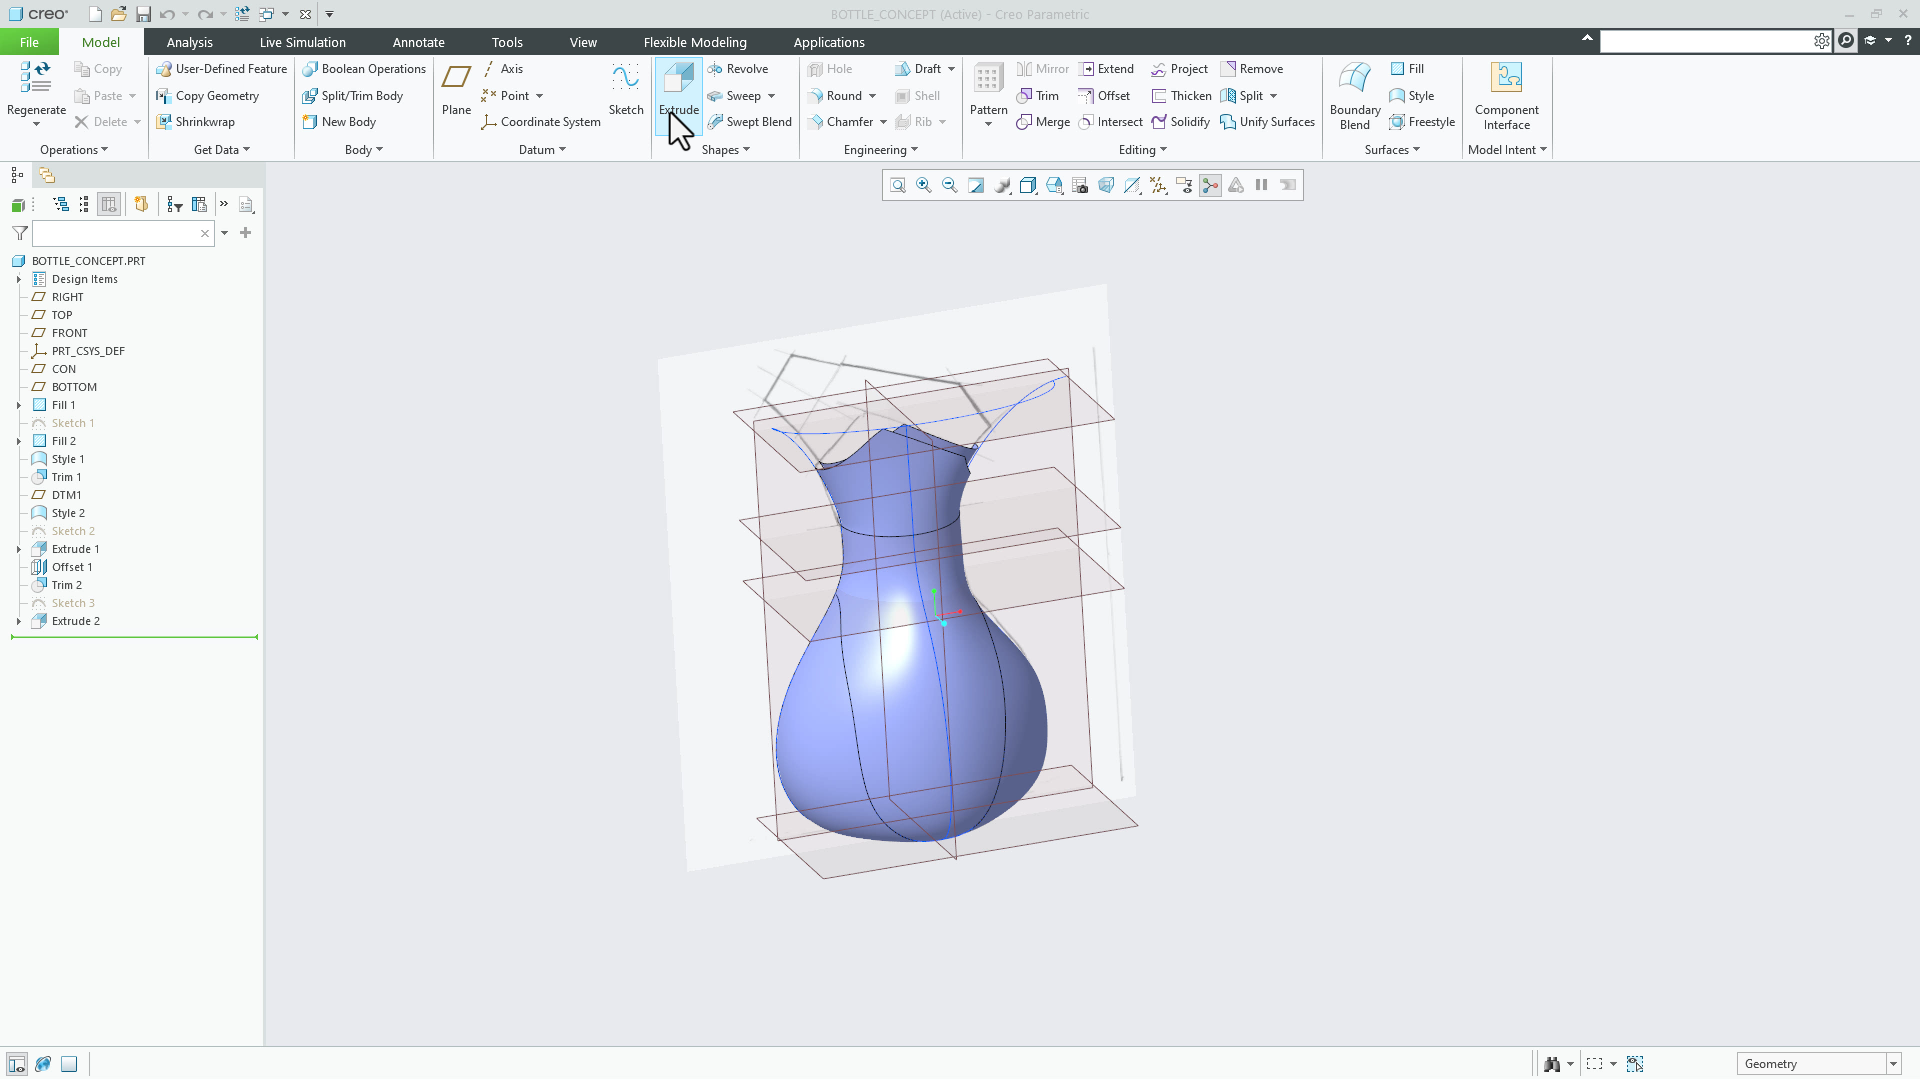1920x1080 pixels.
Task: Click the Regenerate button
Action: click(36, 93)
